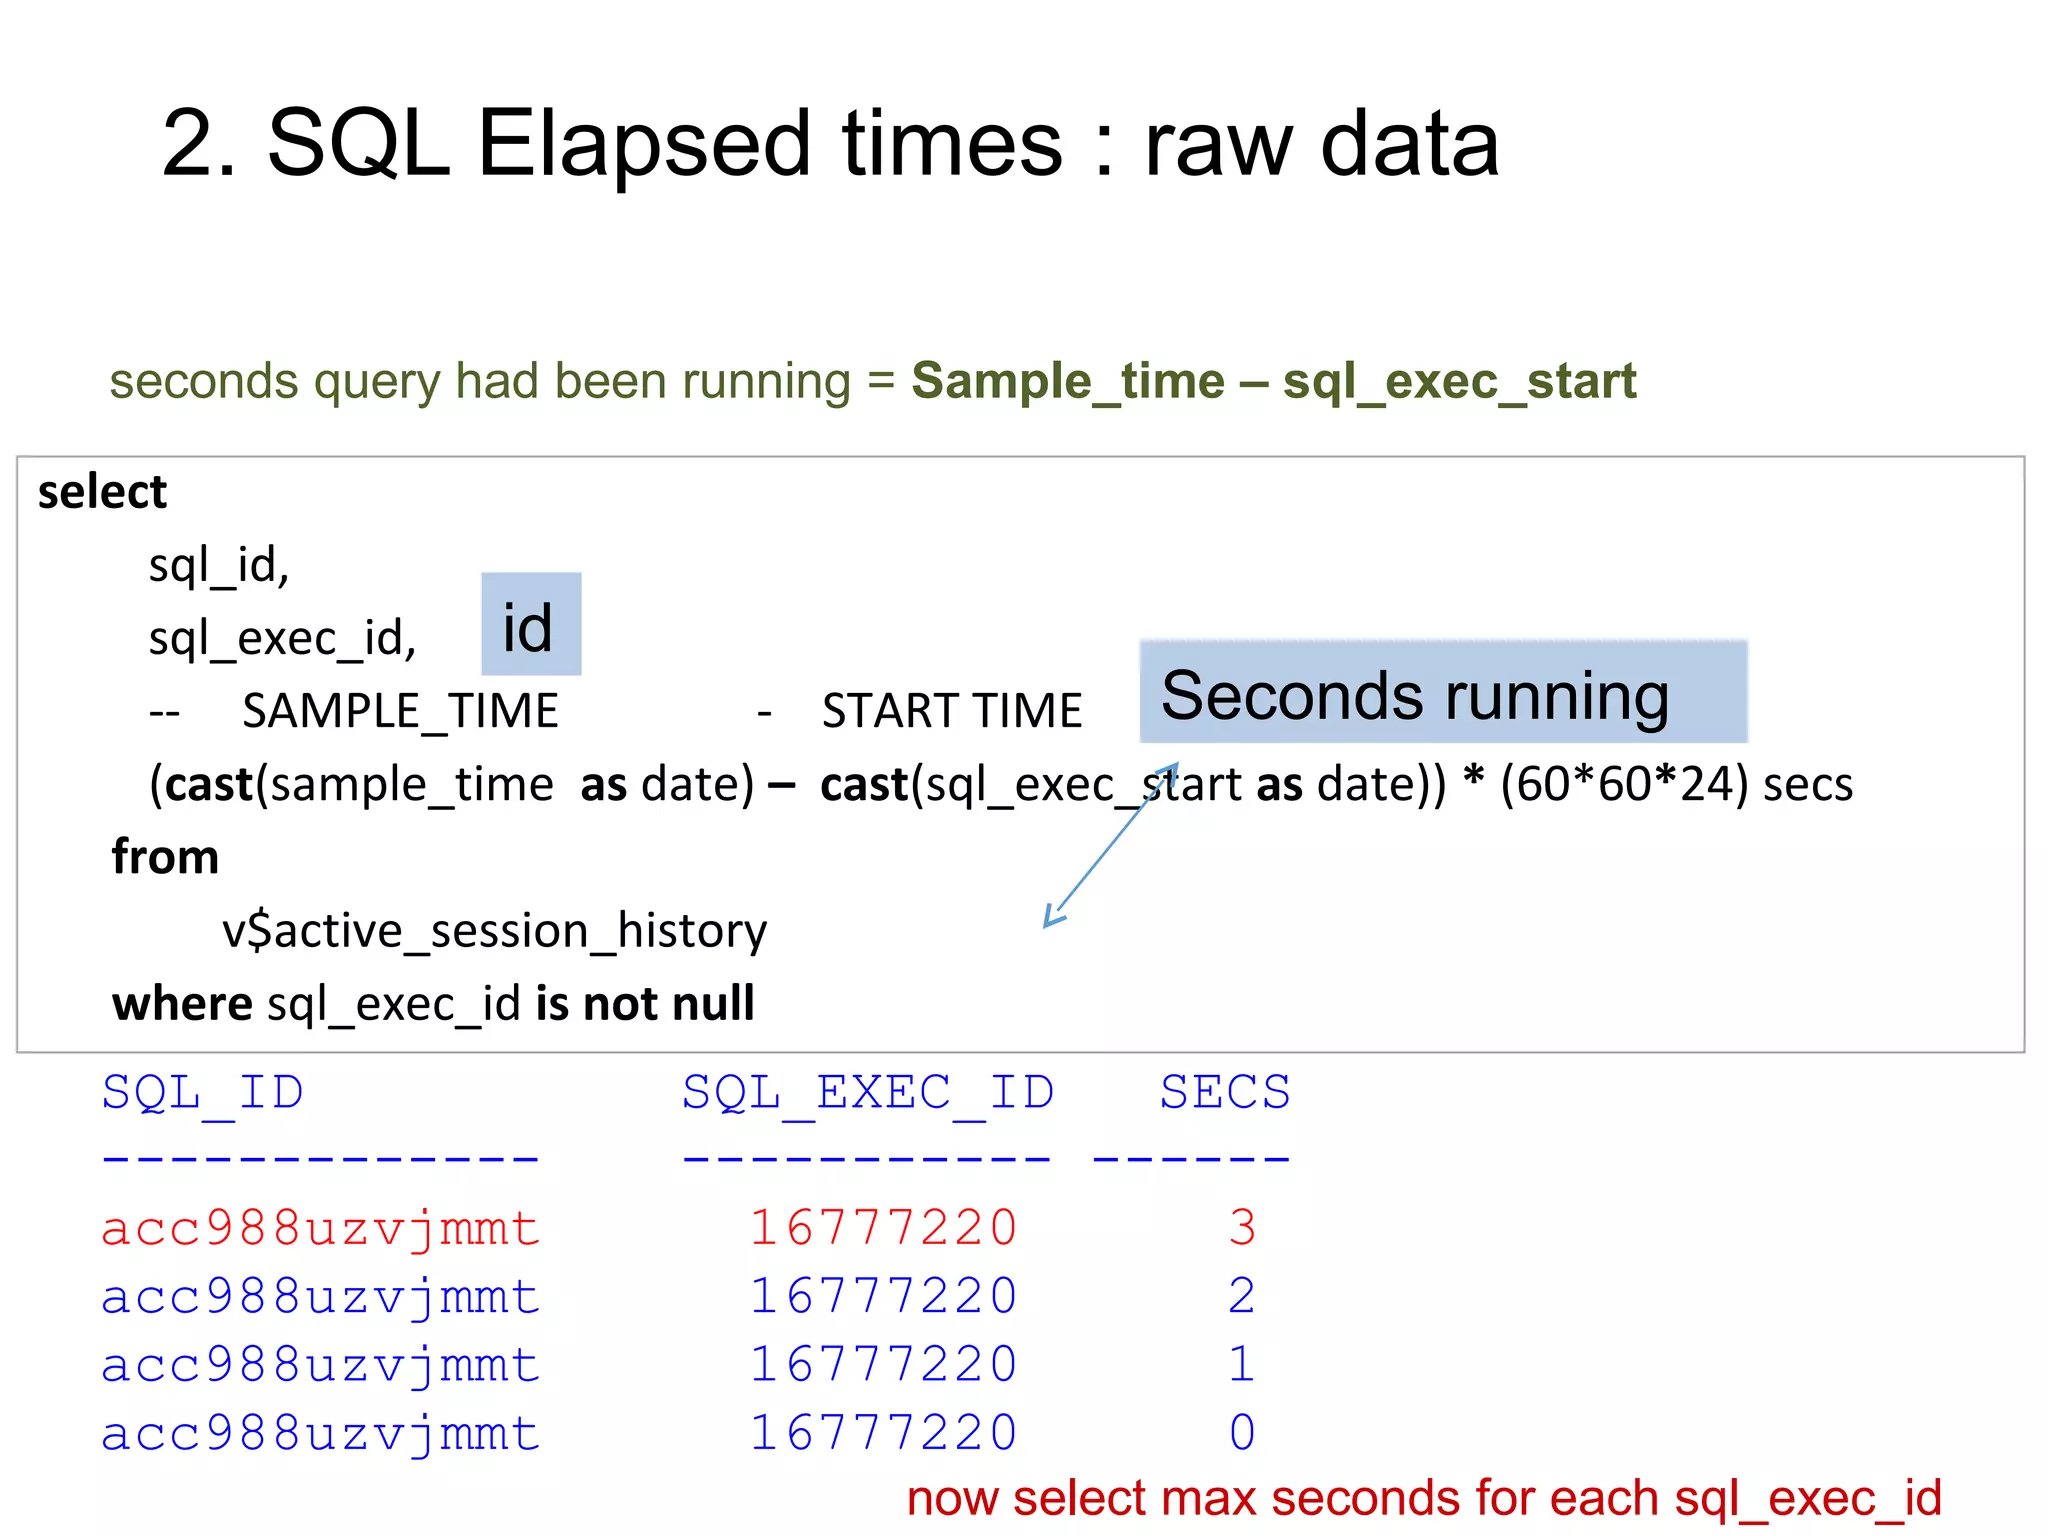Click the SECS value '2'
This screenshot has width=2048, height=1536.
tap(1242, 1296)
